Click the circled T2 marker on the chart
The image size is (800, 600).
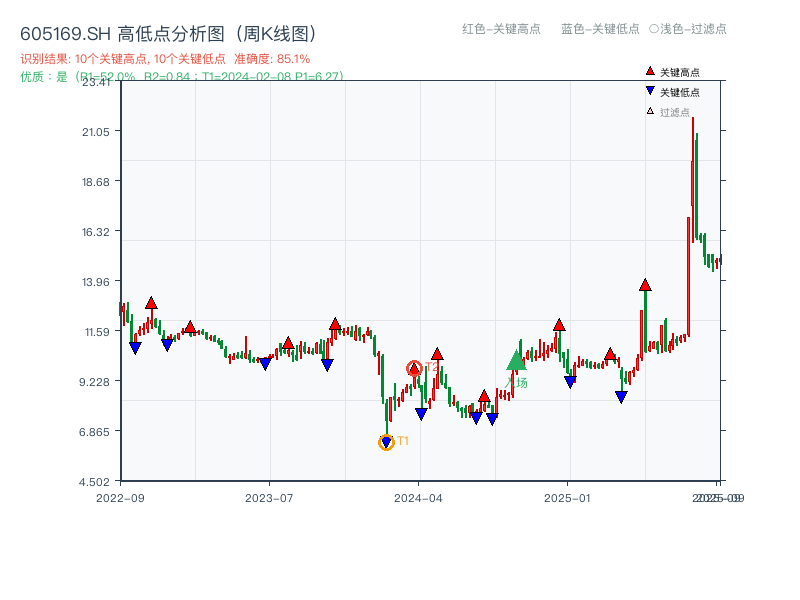point(414,369)
